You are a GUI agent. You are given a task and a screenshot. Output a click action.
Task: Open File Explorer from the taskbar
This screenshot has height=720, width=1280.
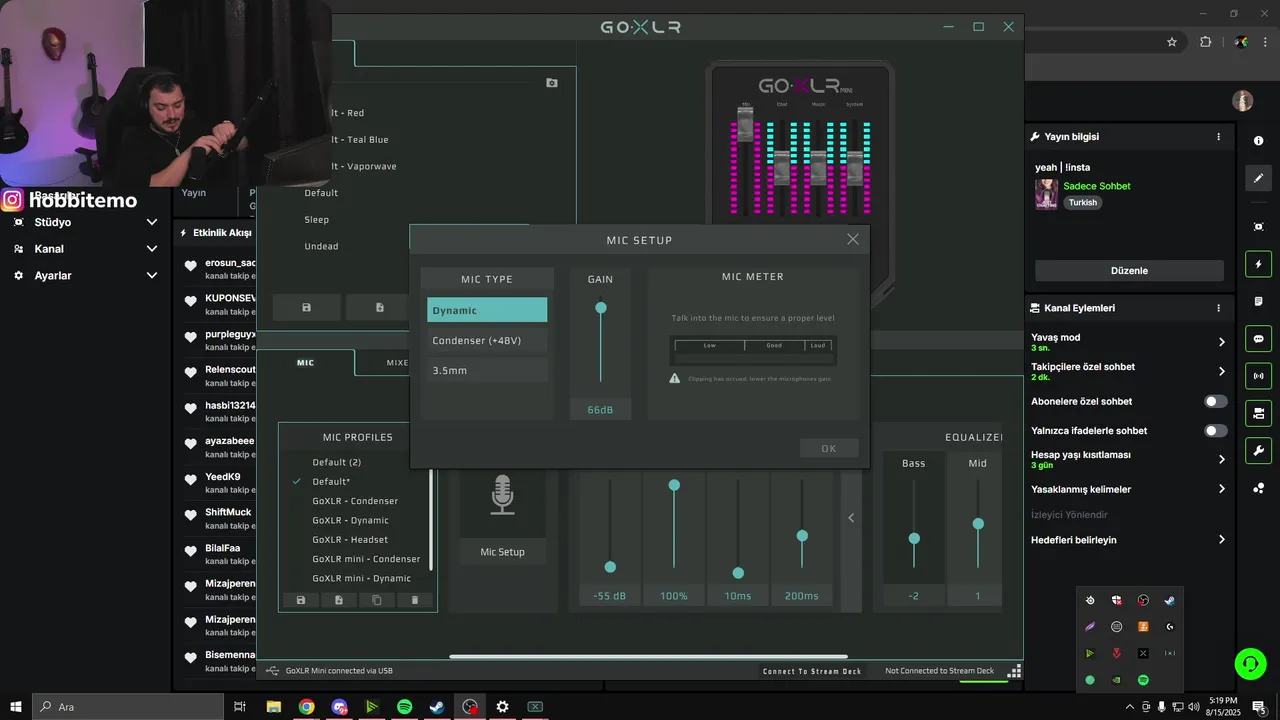click(x=273, y=707)
